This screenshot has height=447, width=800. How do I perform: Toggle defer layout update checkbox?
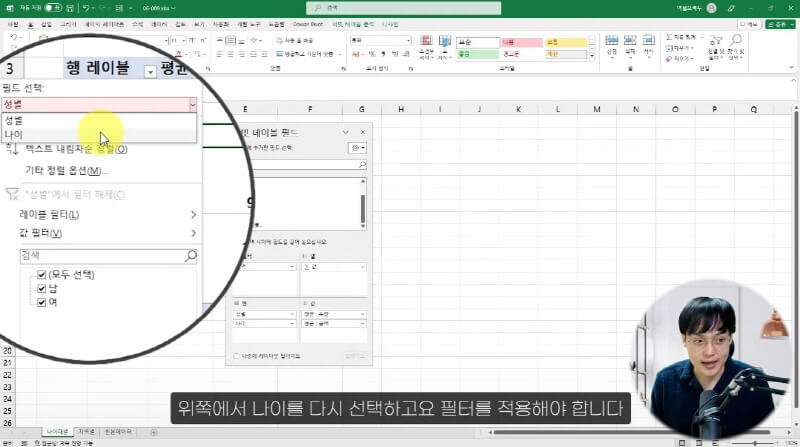click(236, 356)
